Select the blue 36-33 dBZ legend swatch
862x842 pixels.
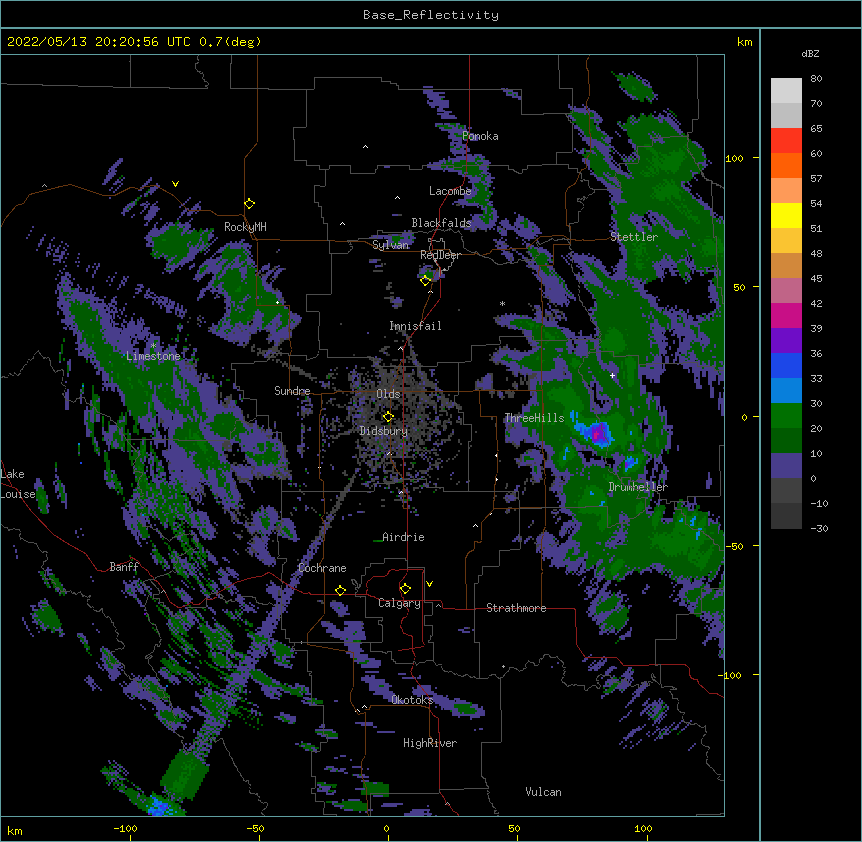click(x=786, y=366)
